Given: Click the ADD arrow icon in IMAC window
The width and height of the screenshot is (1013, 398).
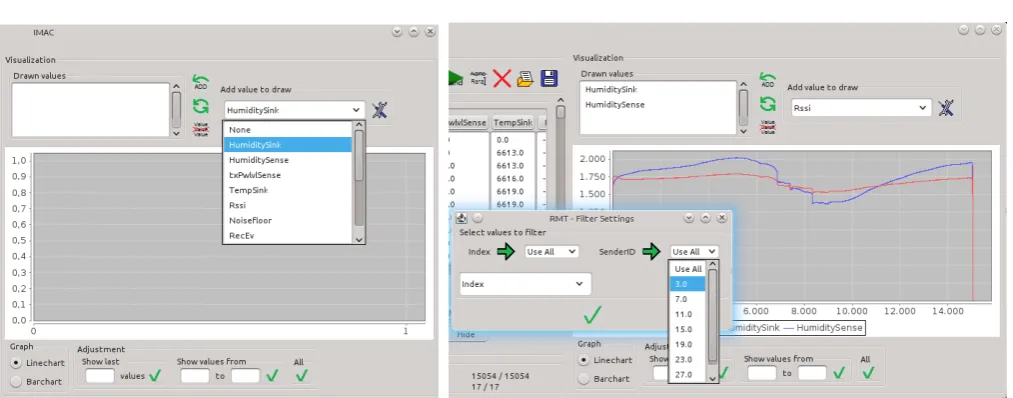Looking at the screenshot, I should [200, 82].
